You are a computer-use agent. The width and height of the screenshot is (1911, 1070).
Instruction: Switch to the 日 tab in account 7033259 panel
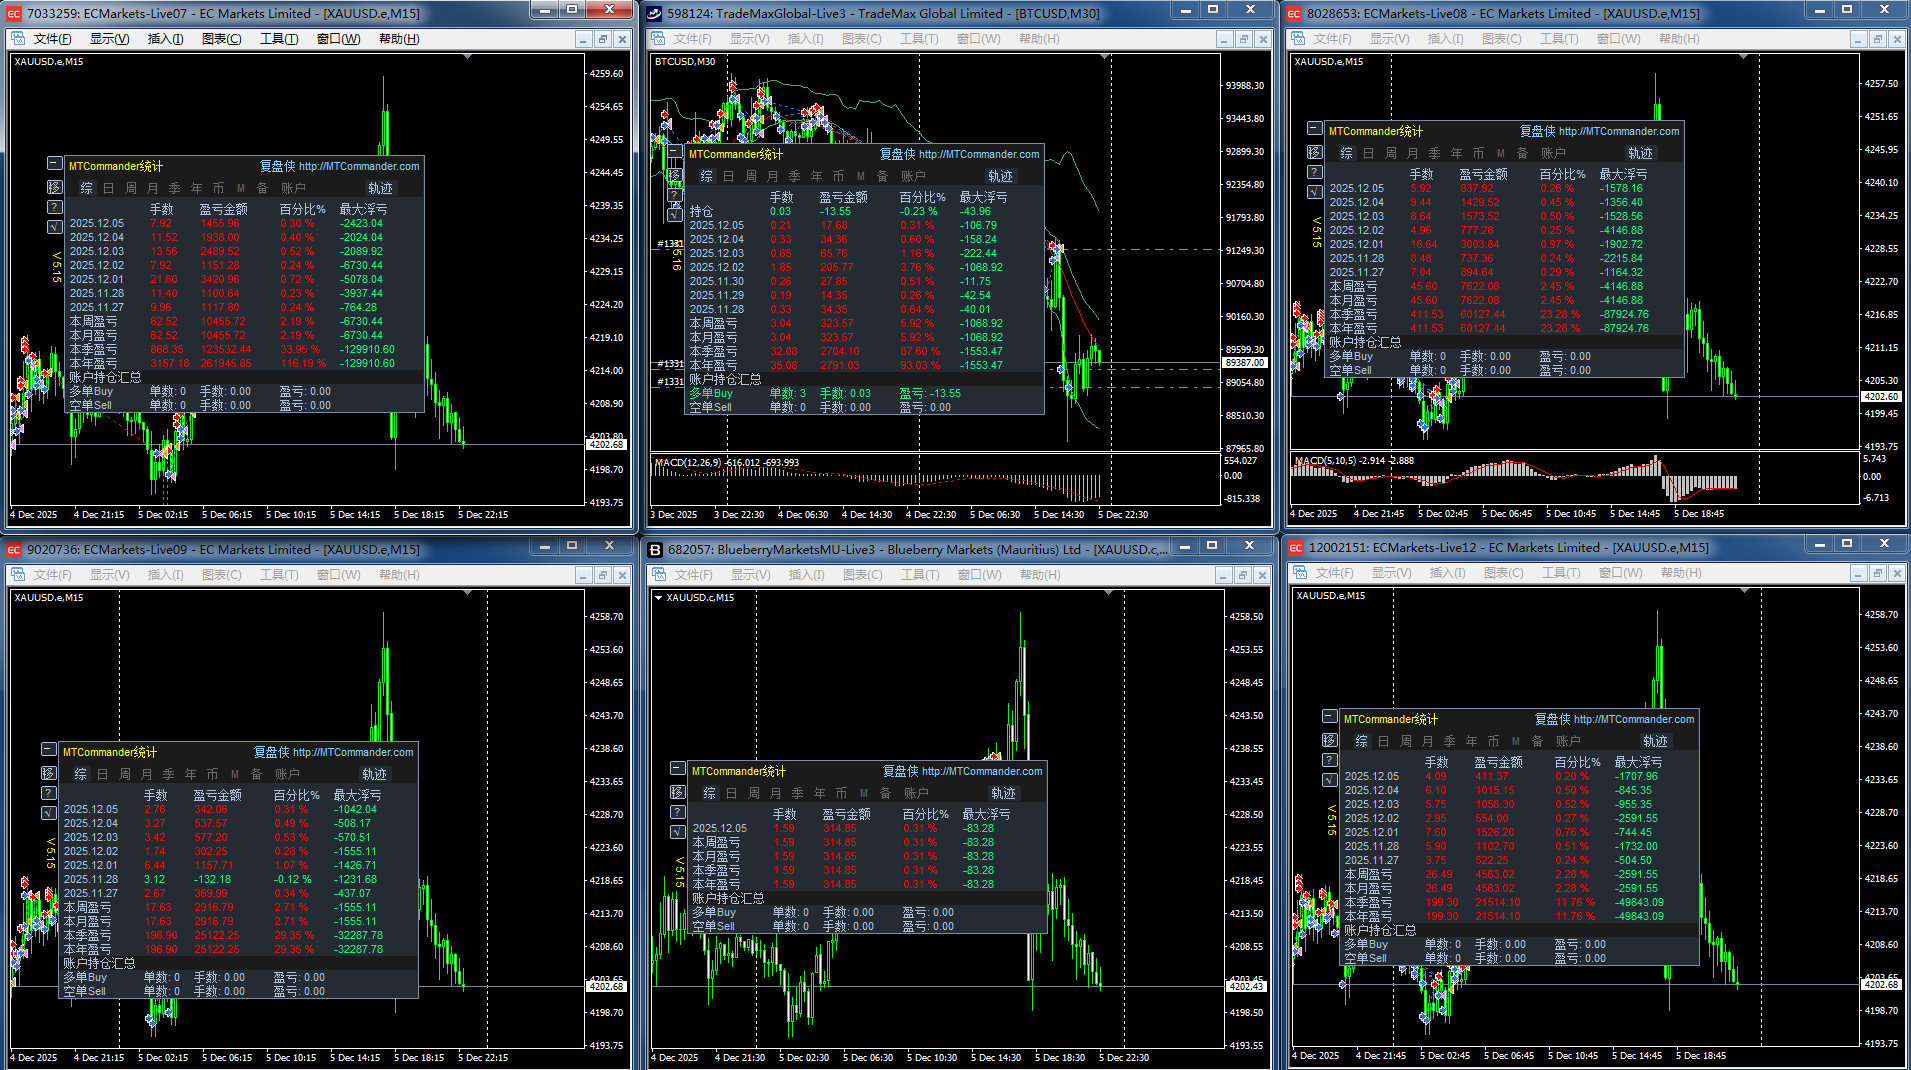(x=109, y=188)
